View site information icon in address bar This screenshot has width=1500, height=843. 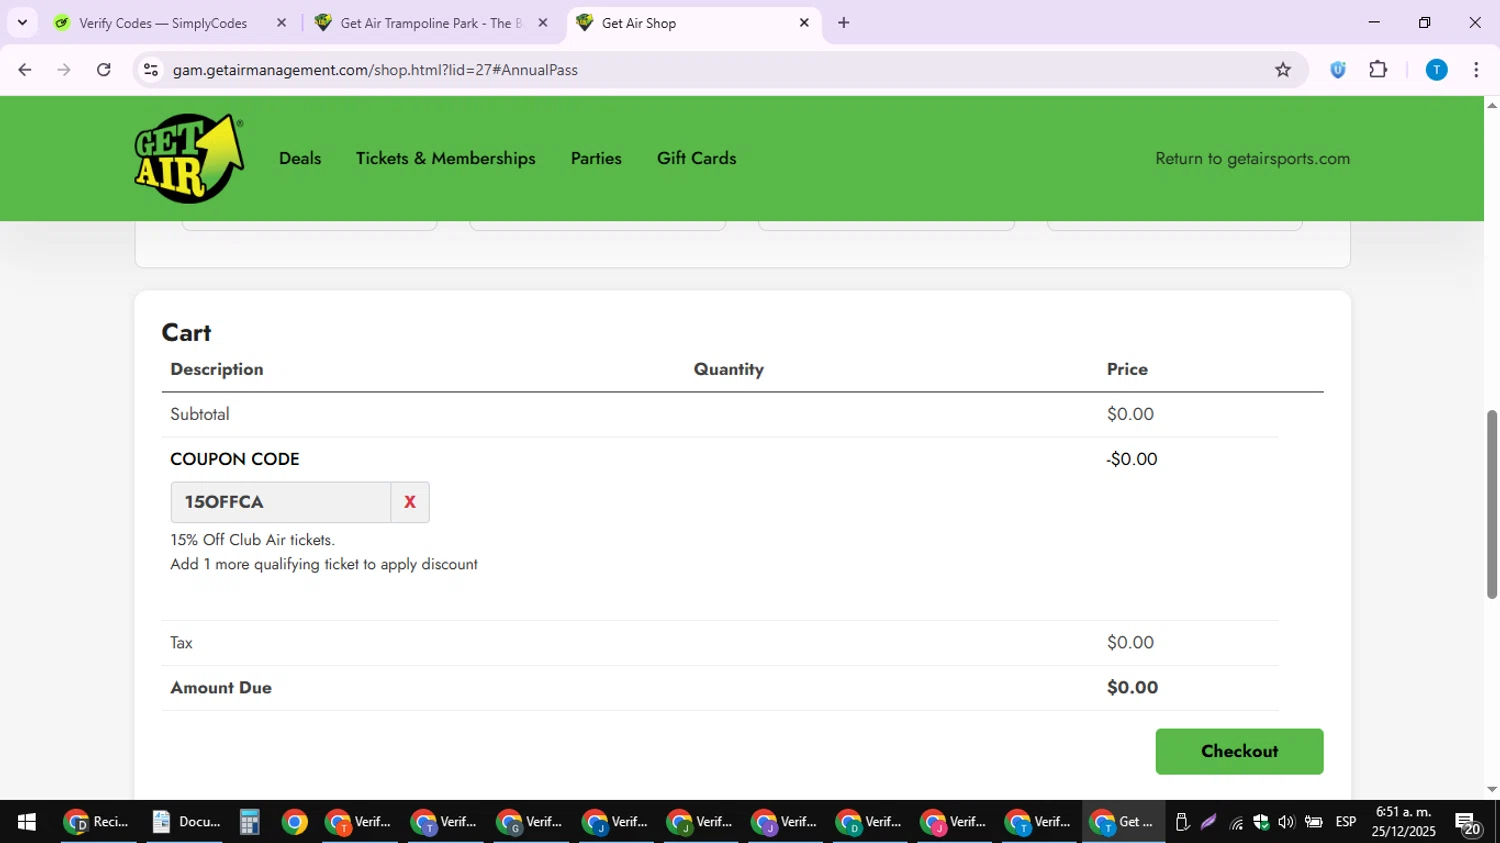(x=151, y=70)
